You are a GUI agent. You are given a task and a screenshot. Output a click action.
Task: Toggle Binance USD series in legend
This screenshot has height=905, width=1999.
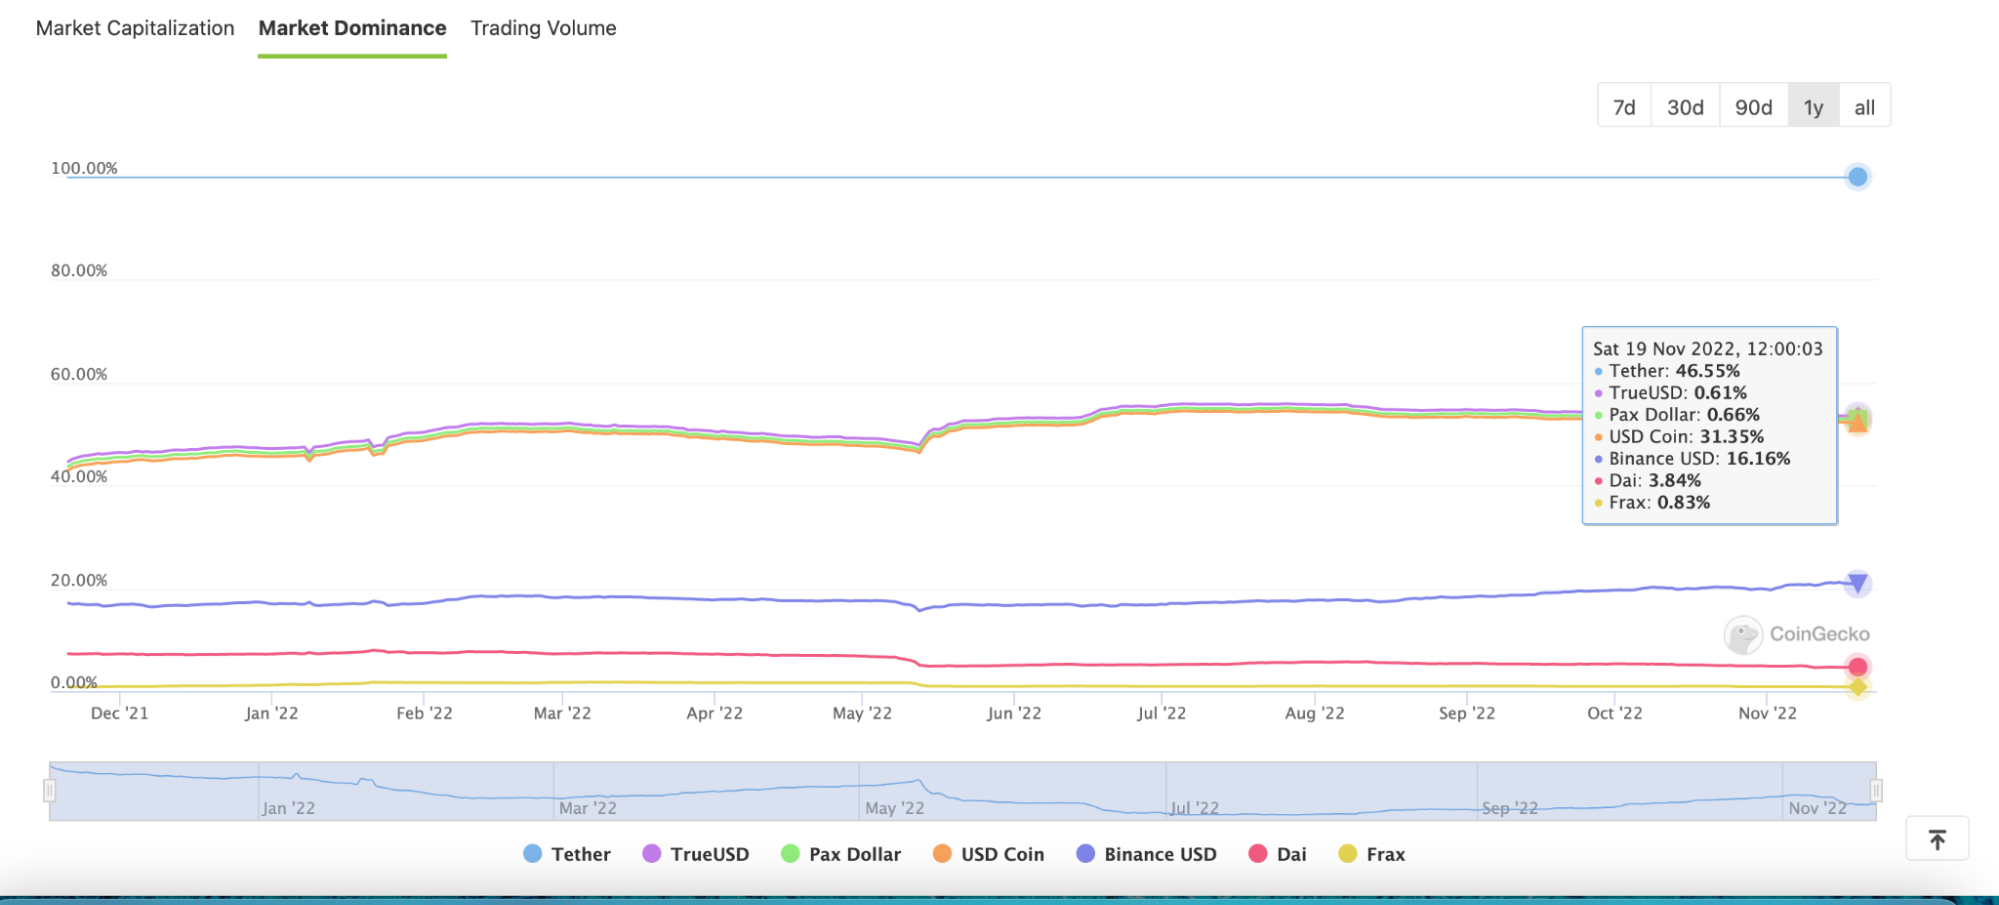point(1146,854)
